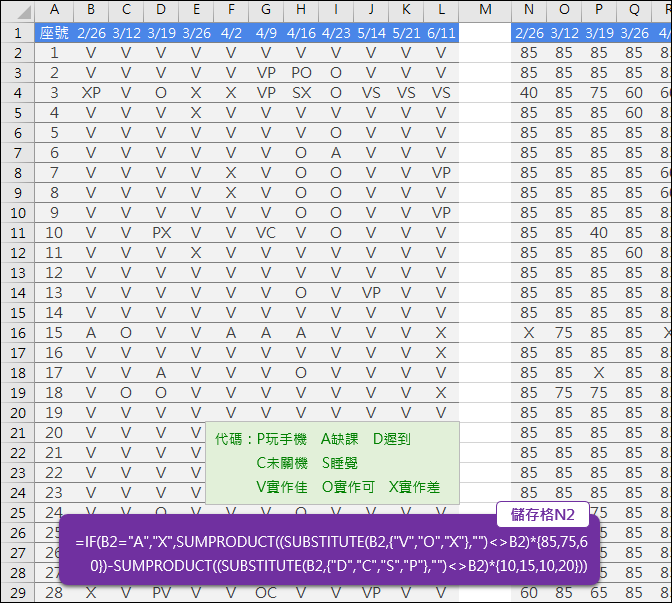Click the 2/26 header in column N
Viewport: 672px width, 603px height.
coord(529,33)
